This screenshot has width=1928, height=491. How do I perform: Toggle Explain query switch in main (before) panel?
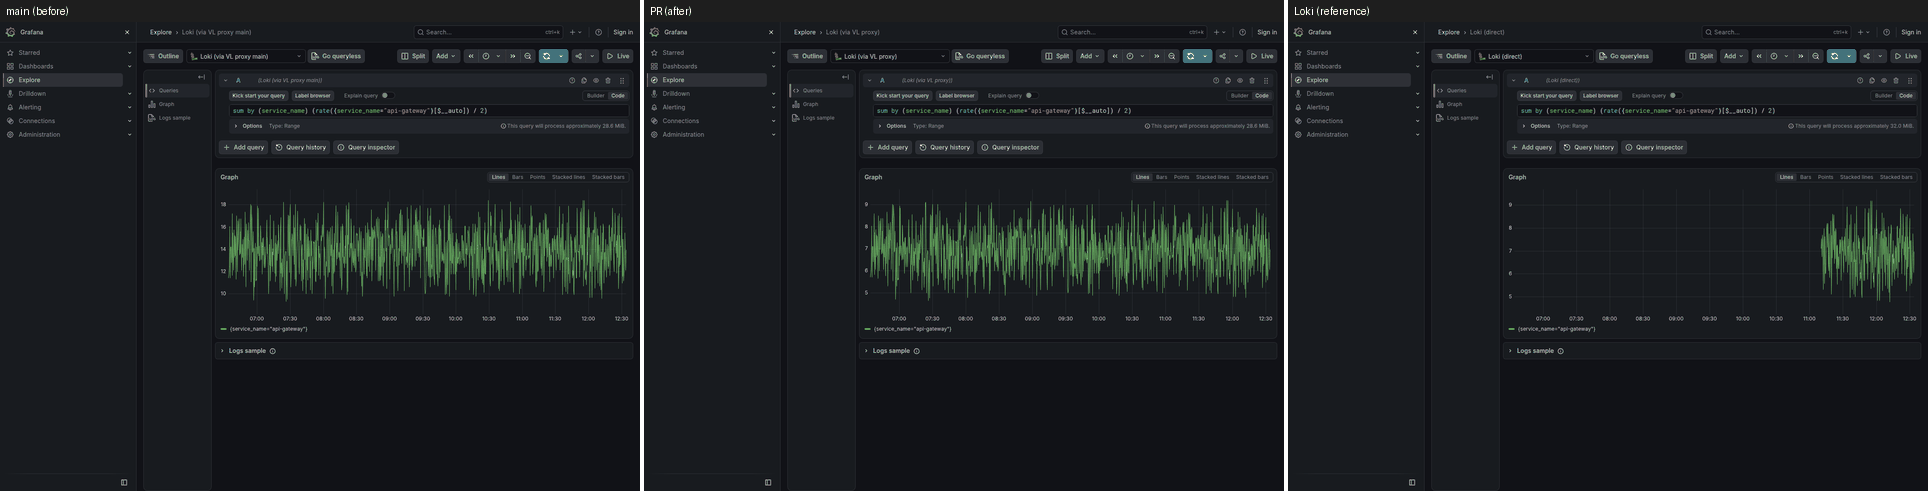[386, 96]
